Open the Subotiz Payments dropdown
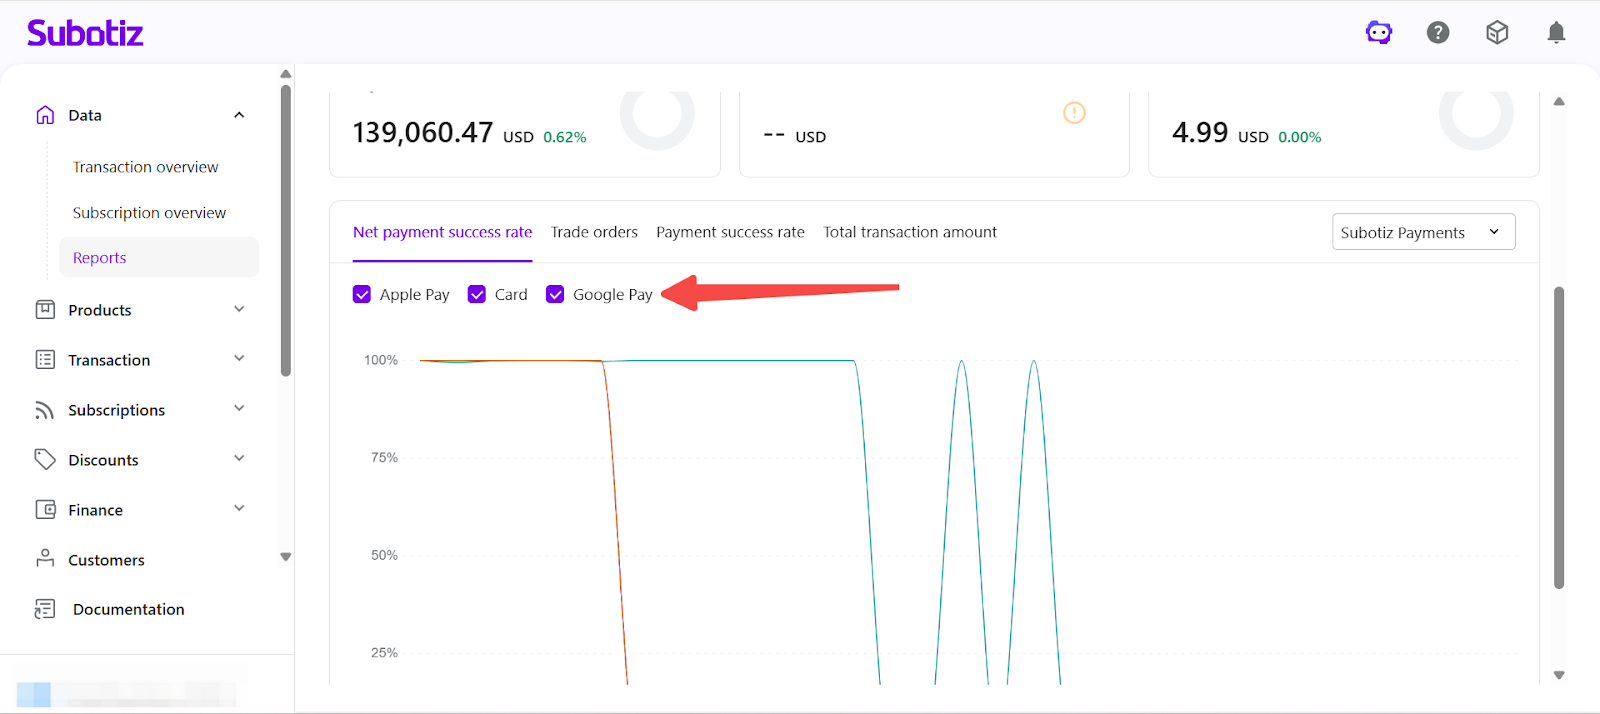 point(1423,232)
